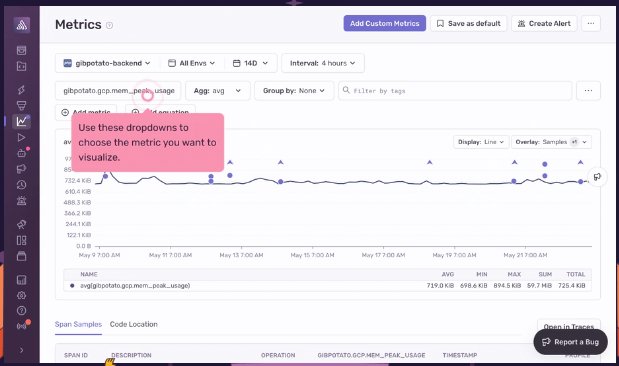The height and width of the screenshot is (366, 619).
Task: Click the feedback megaphone icon right of chart
Action: [x=597, y=176]
